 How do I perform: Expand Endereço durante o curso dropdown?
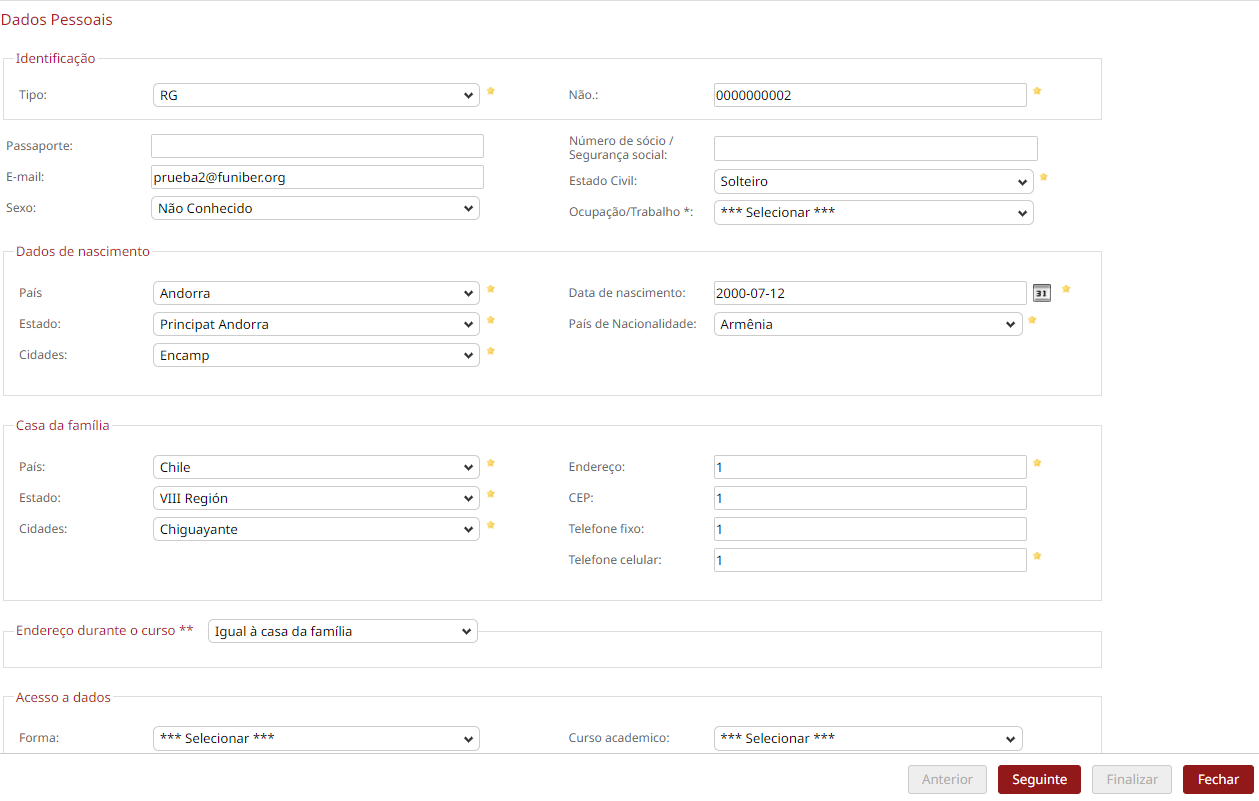342,631
